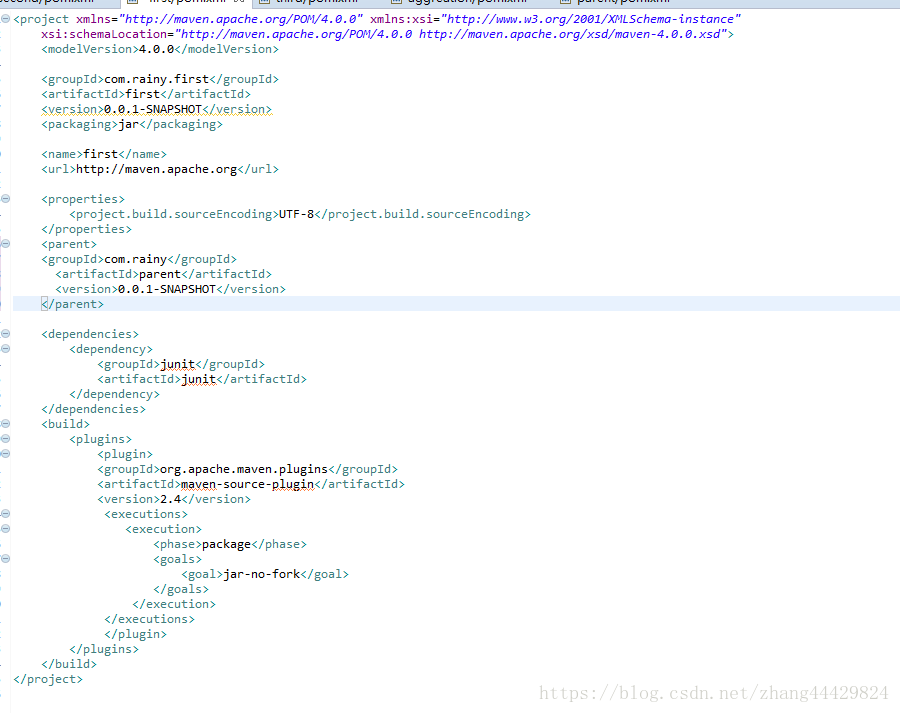The height and width of the screenshot is (713, 900).
Task: Click the closing dependency tag
Action: [114, 394]
